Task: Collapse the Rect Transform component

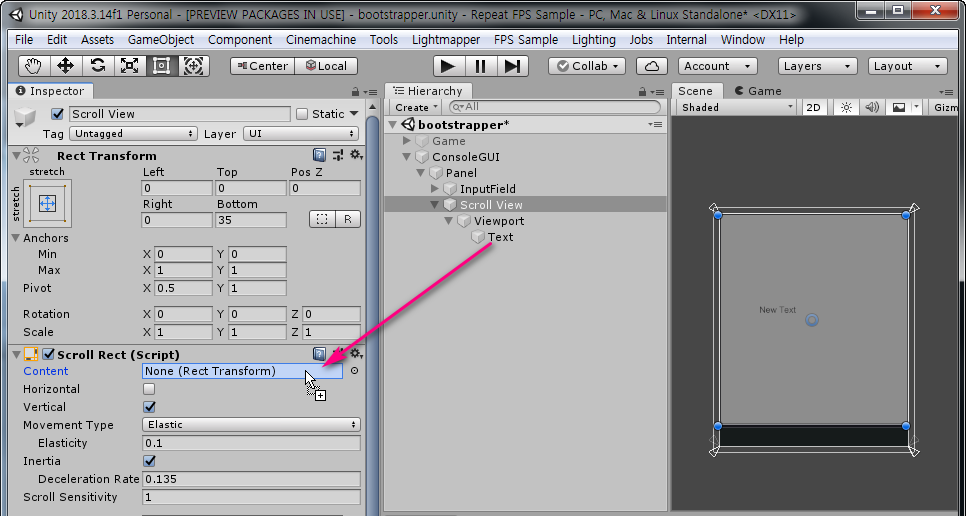Action: 17,156
